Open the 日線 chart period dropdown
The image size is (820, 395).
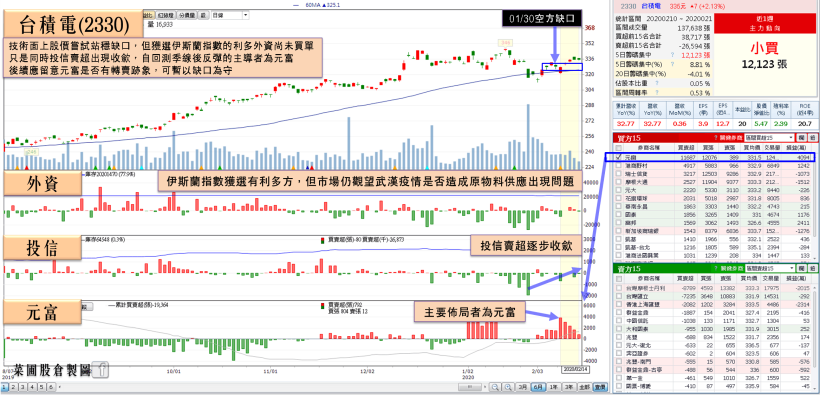tap(231, 15)
